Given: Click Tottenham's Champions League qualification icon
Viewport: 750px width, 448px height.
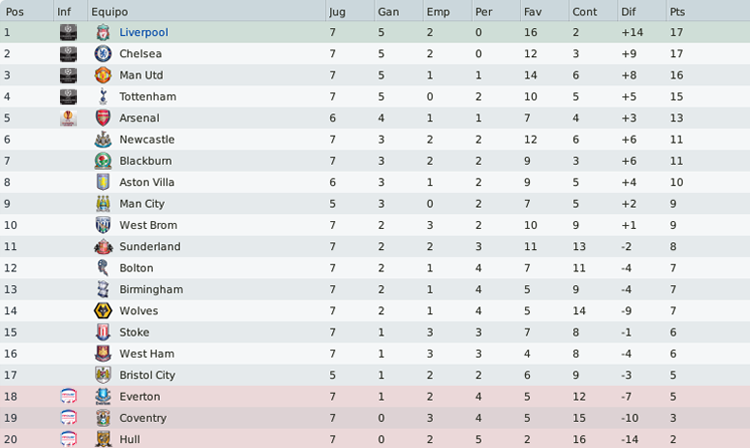Looking at the screenshot, I should point(68,97).
